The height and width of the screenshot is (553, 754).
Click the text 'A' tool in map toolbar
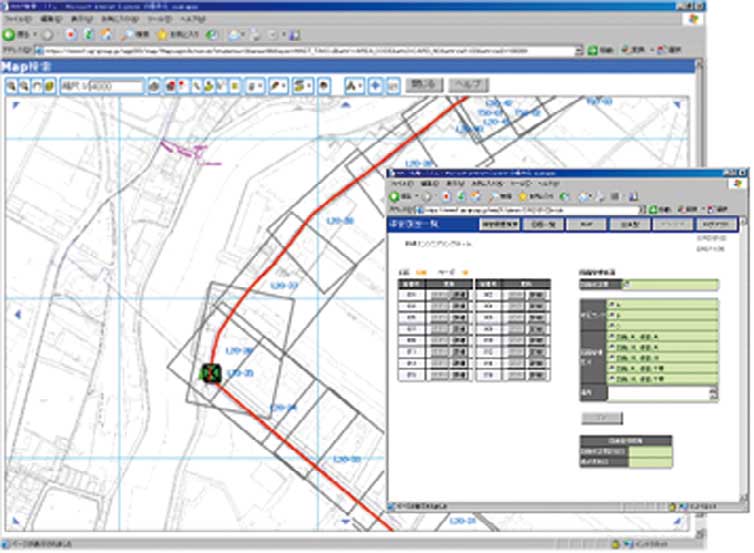tap(353, 87)
